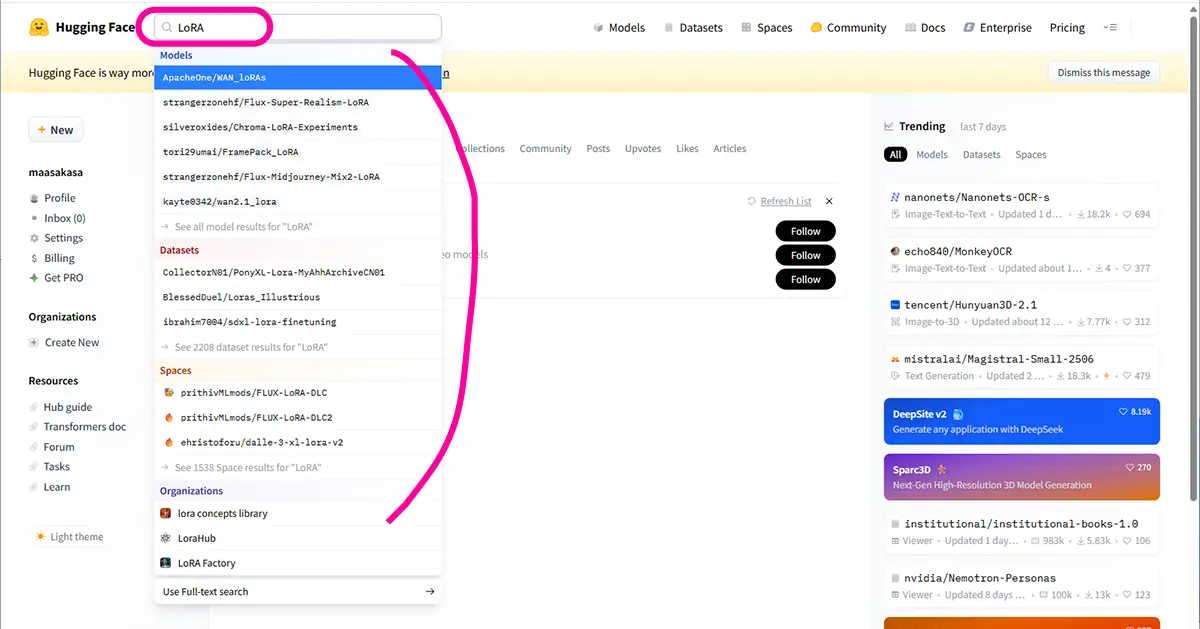Select the ApacheOne/WAN_loRAs model result
The width and height of the screenshot is (1200, 629).
click(298, 77)
